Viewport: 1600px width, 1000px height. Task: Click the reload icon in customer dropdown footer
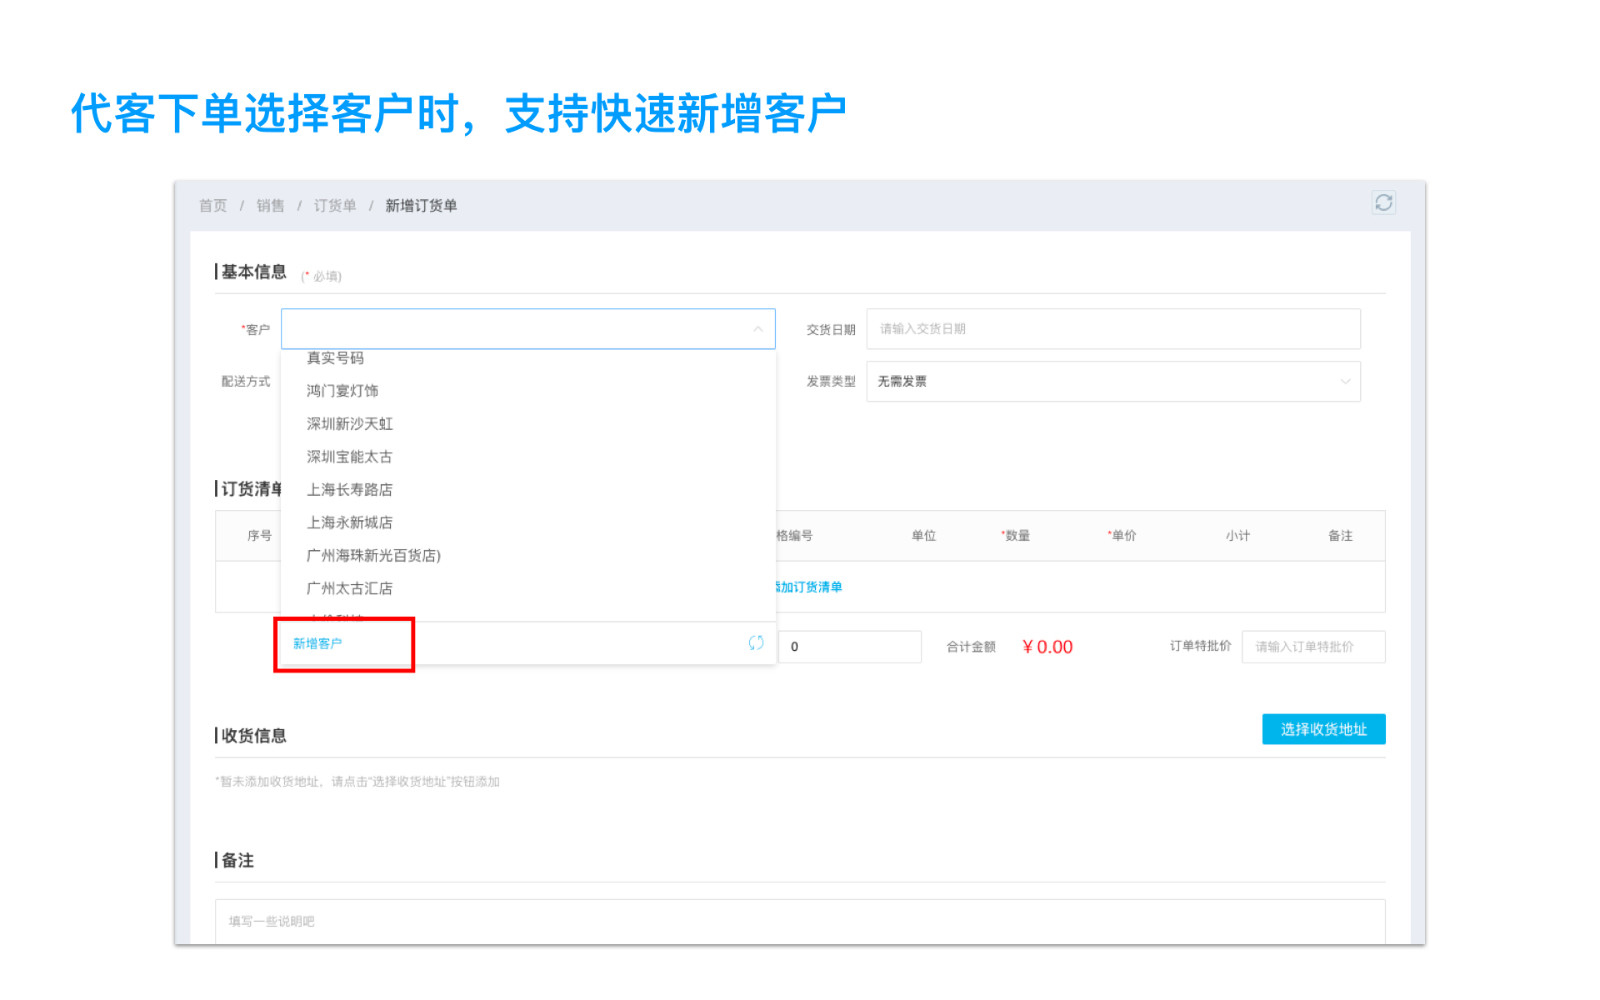756,643
